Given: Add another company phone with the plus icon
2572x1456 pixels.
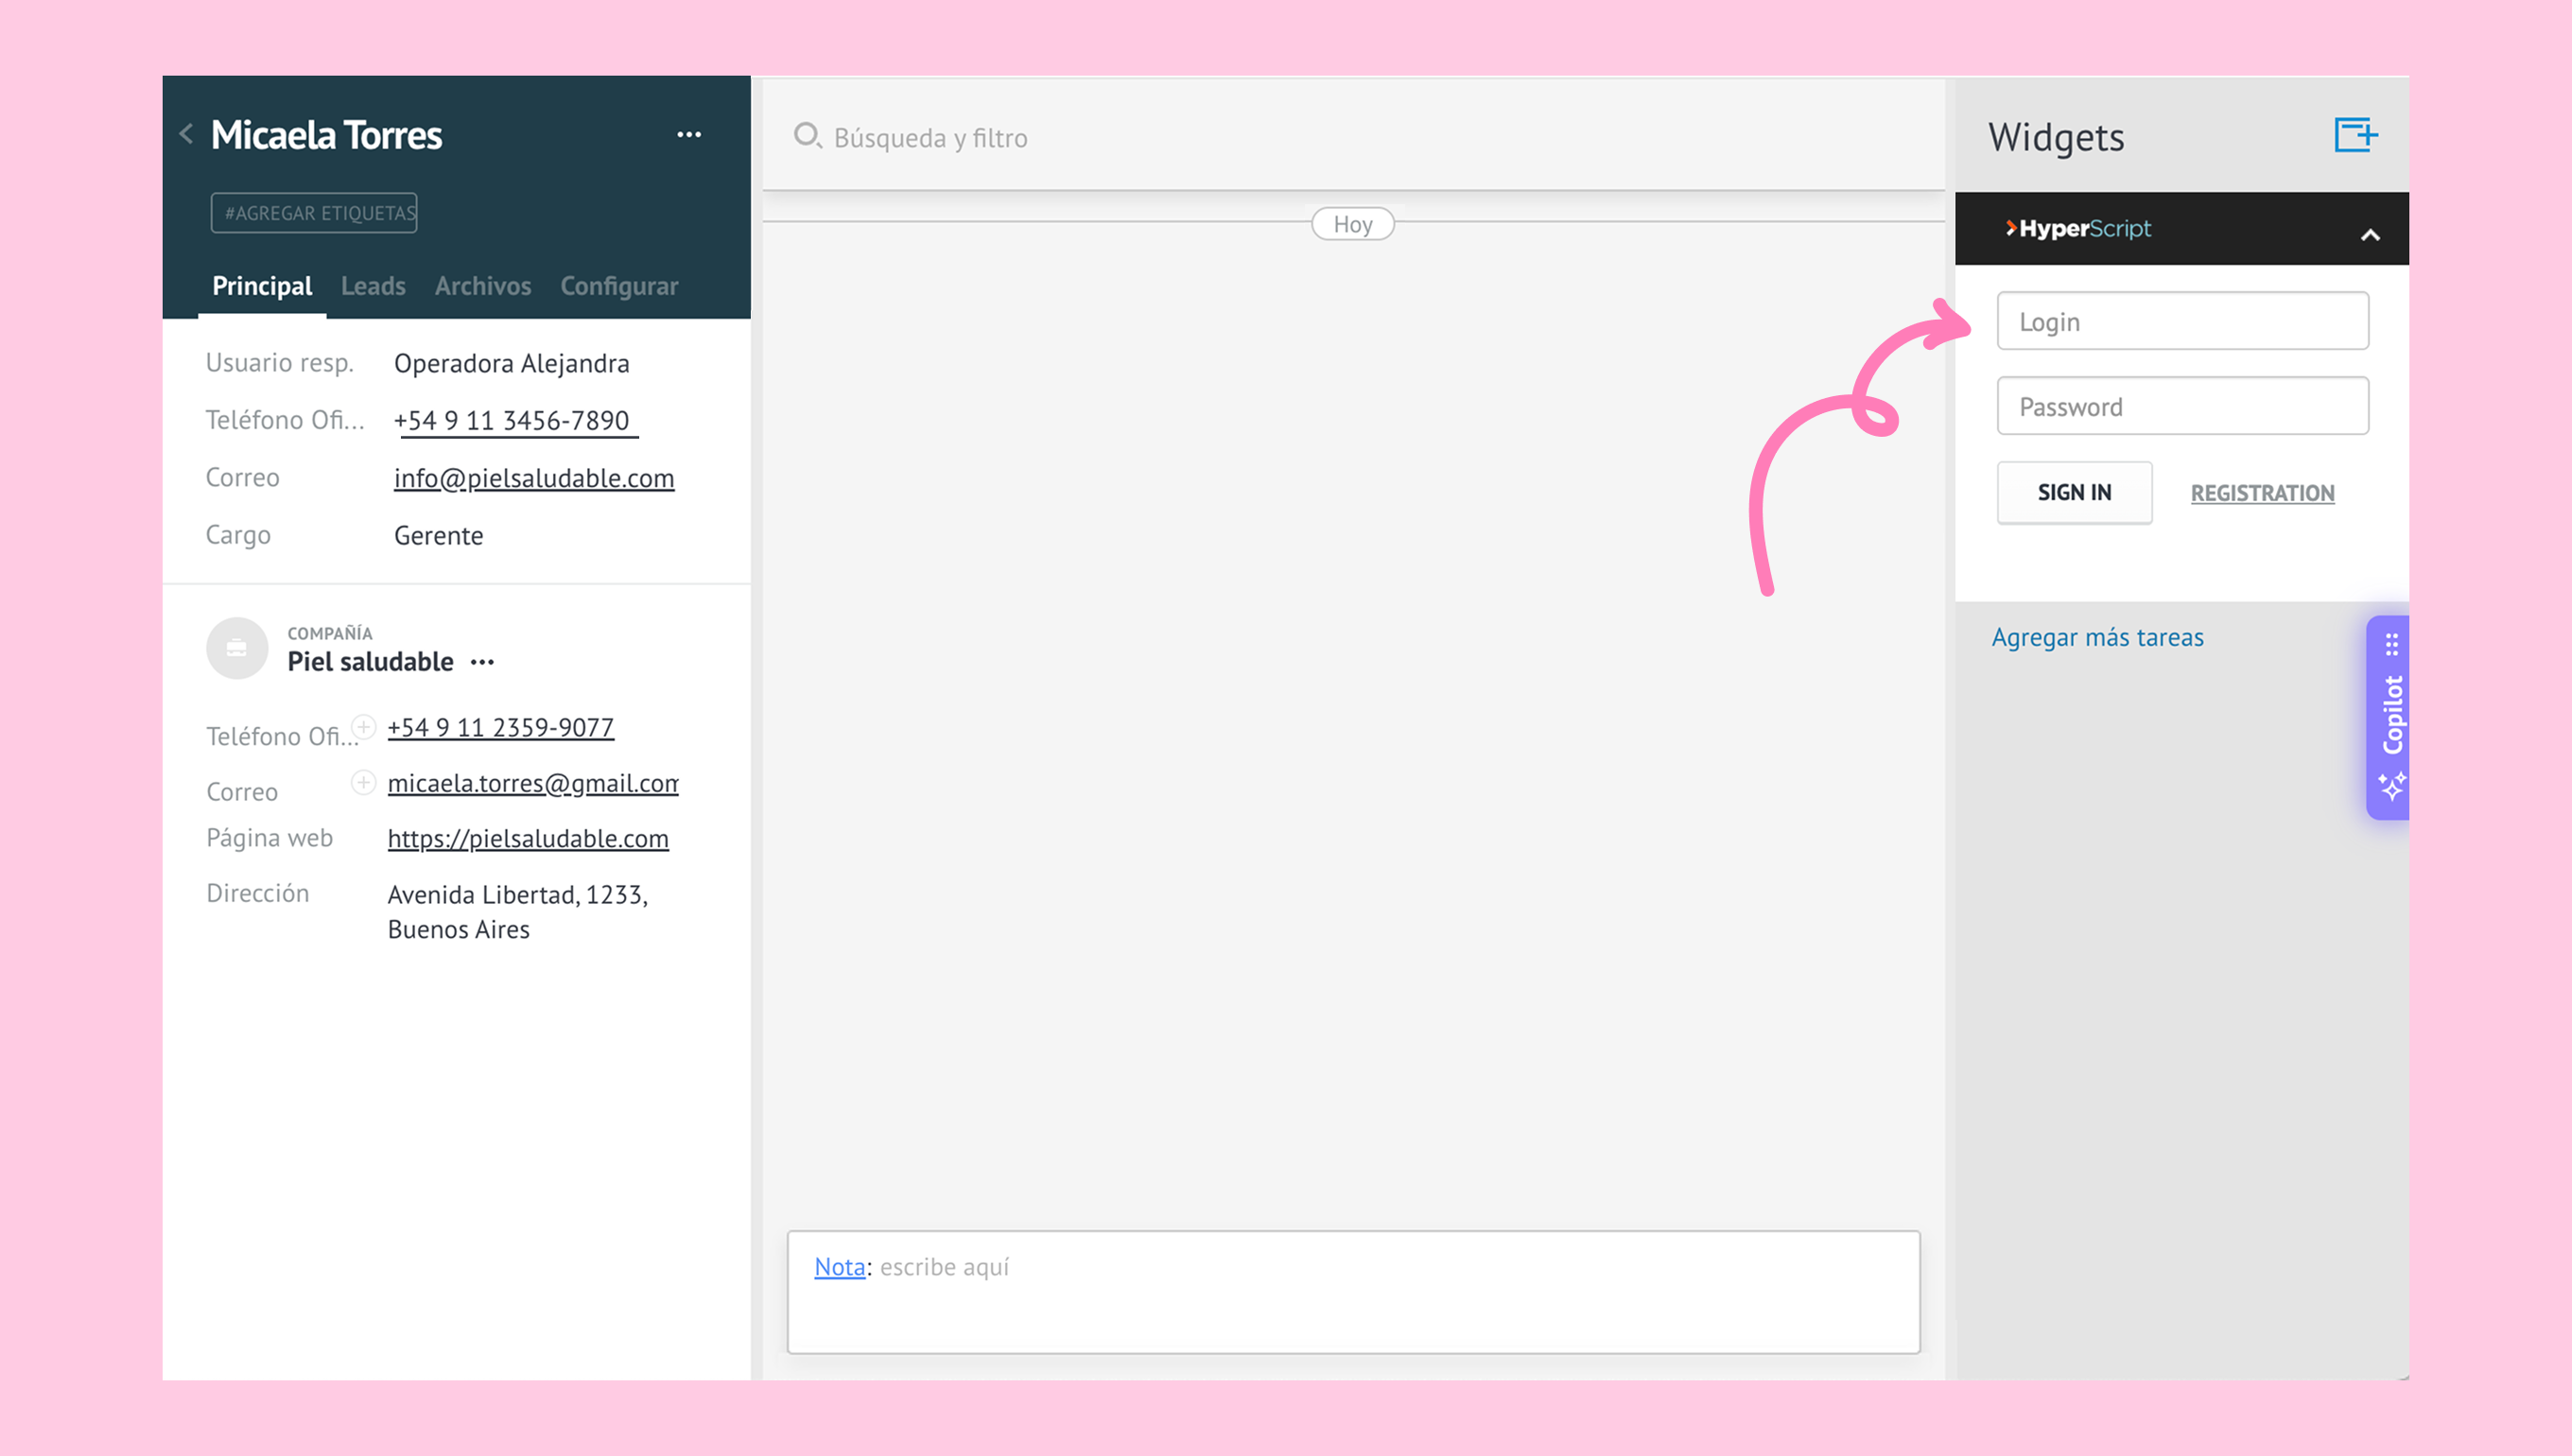Looking at the screenshot, I should [364, 727].
